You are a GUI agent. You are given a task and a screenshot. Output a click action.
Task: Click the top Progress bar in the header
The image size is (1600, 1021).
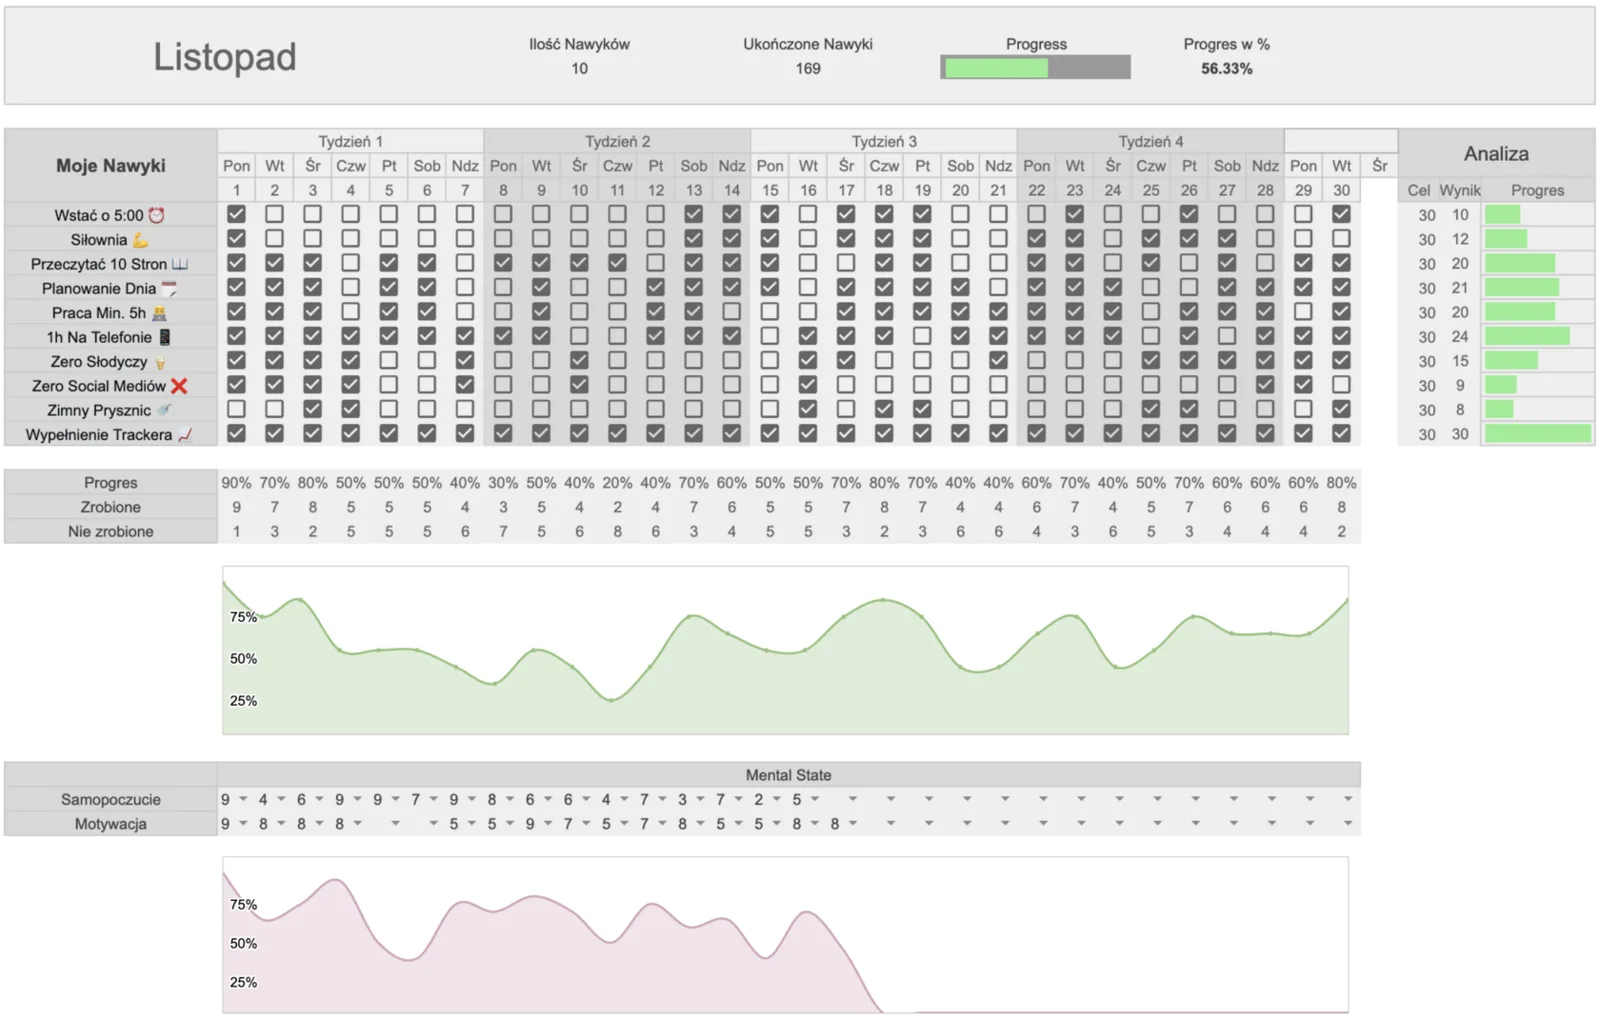1036,67
